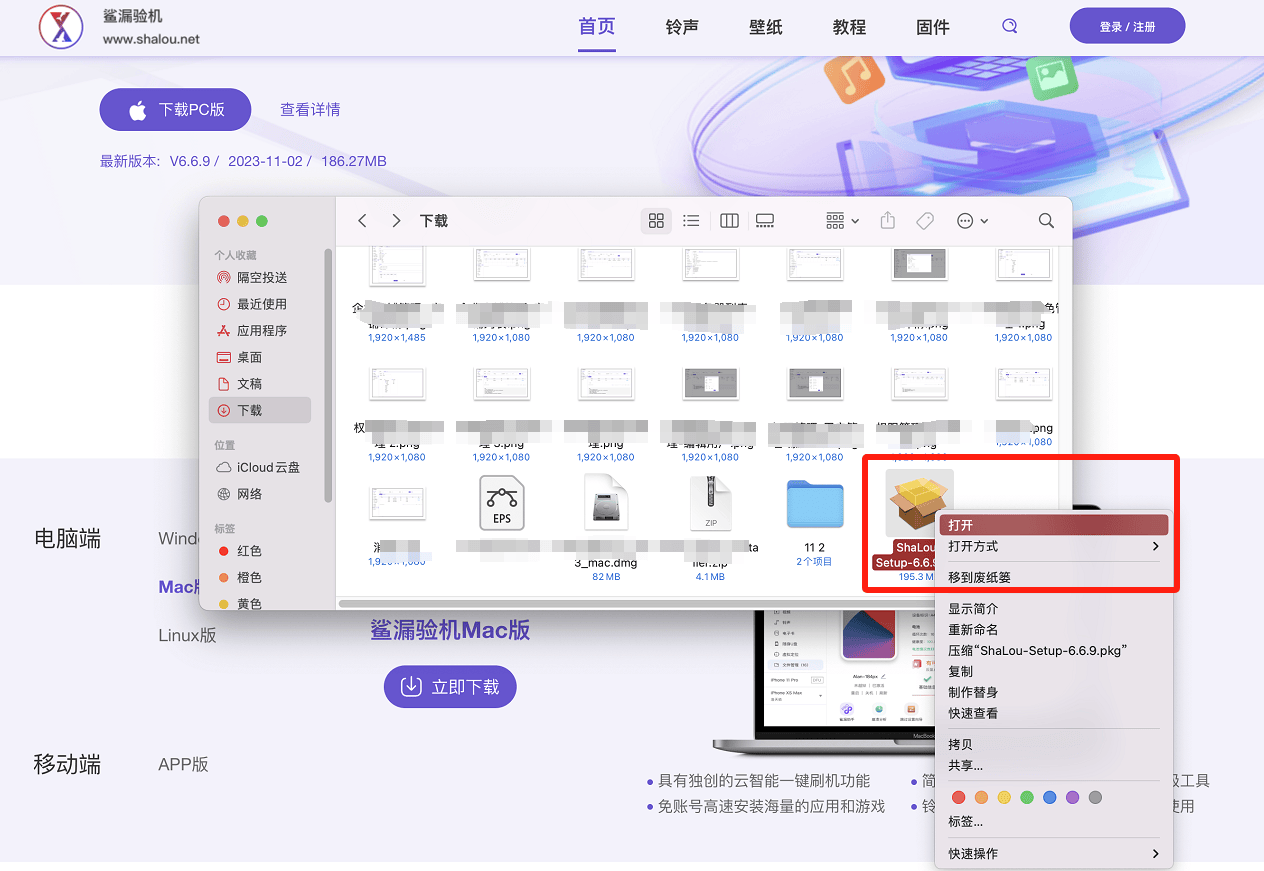The height and width of the screenshot is (871, 1264).
Task: Expand the 打开方式 submenu
Action: 1053,546
